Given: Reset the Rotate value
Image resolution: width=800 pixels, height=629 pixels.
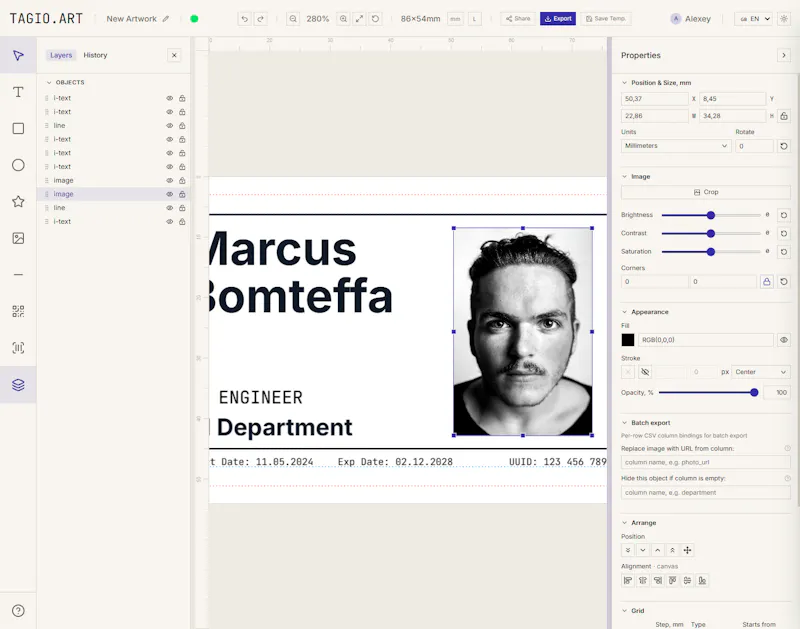Looking at the screenshot, I should [x=784, y=146].
